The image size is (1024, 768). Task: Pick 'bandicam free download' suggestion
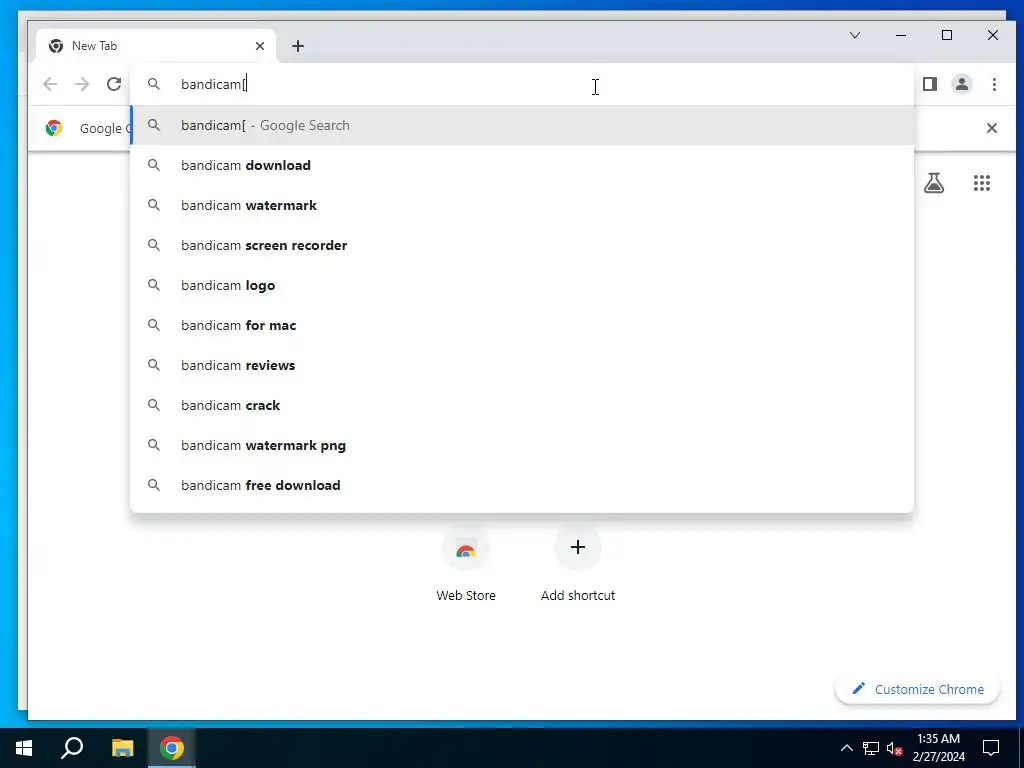(522, 485)
